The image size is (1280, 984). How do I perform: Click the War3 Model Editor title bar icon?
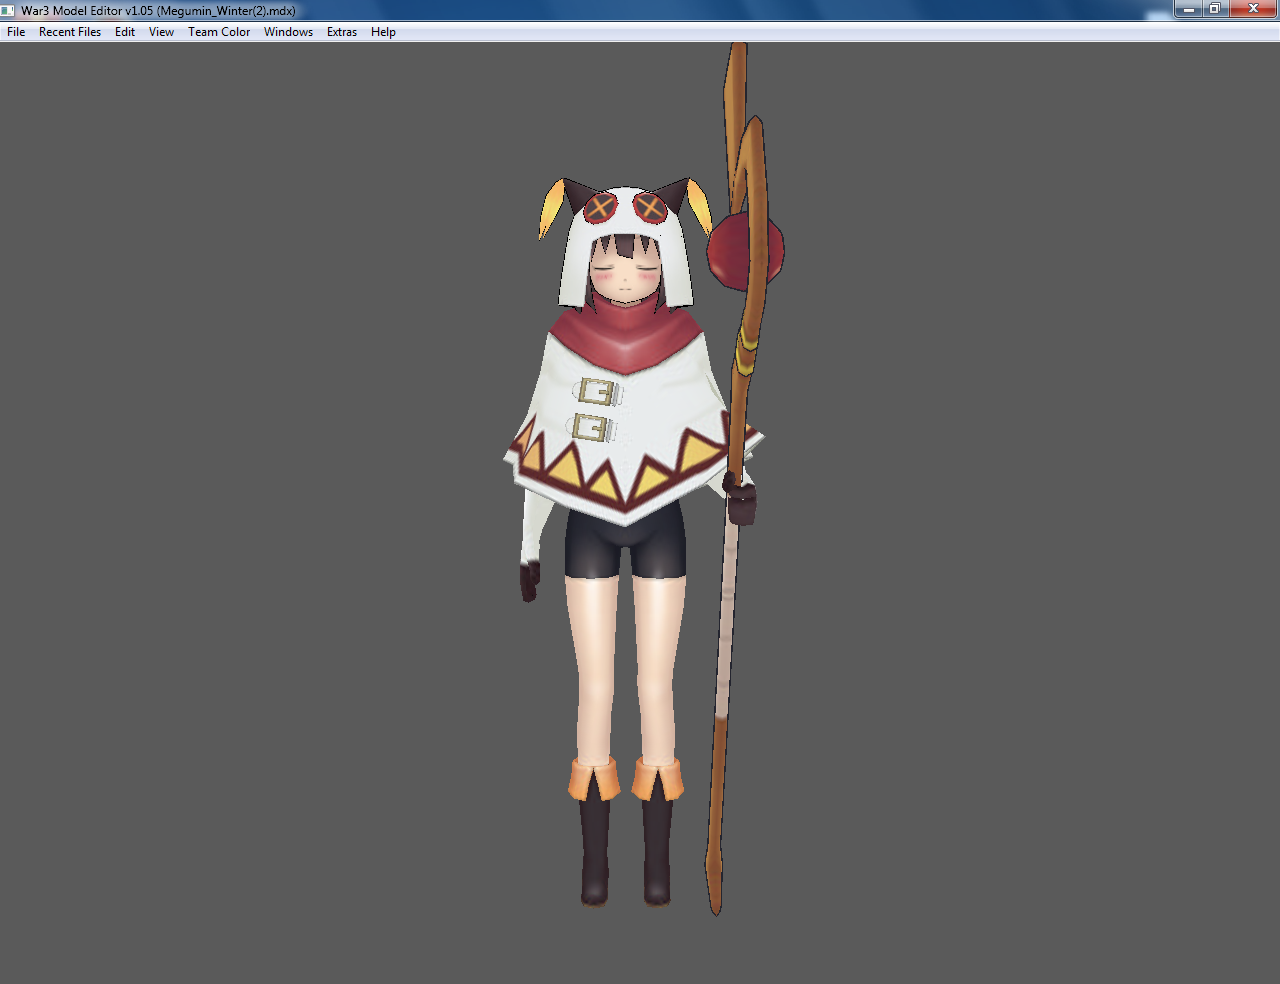point(9,10)
